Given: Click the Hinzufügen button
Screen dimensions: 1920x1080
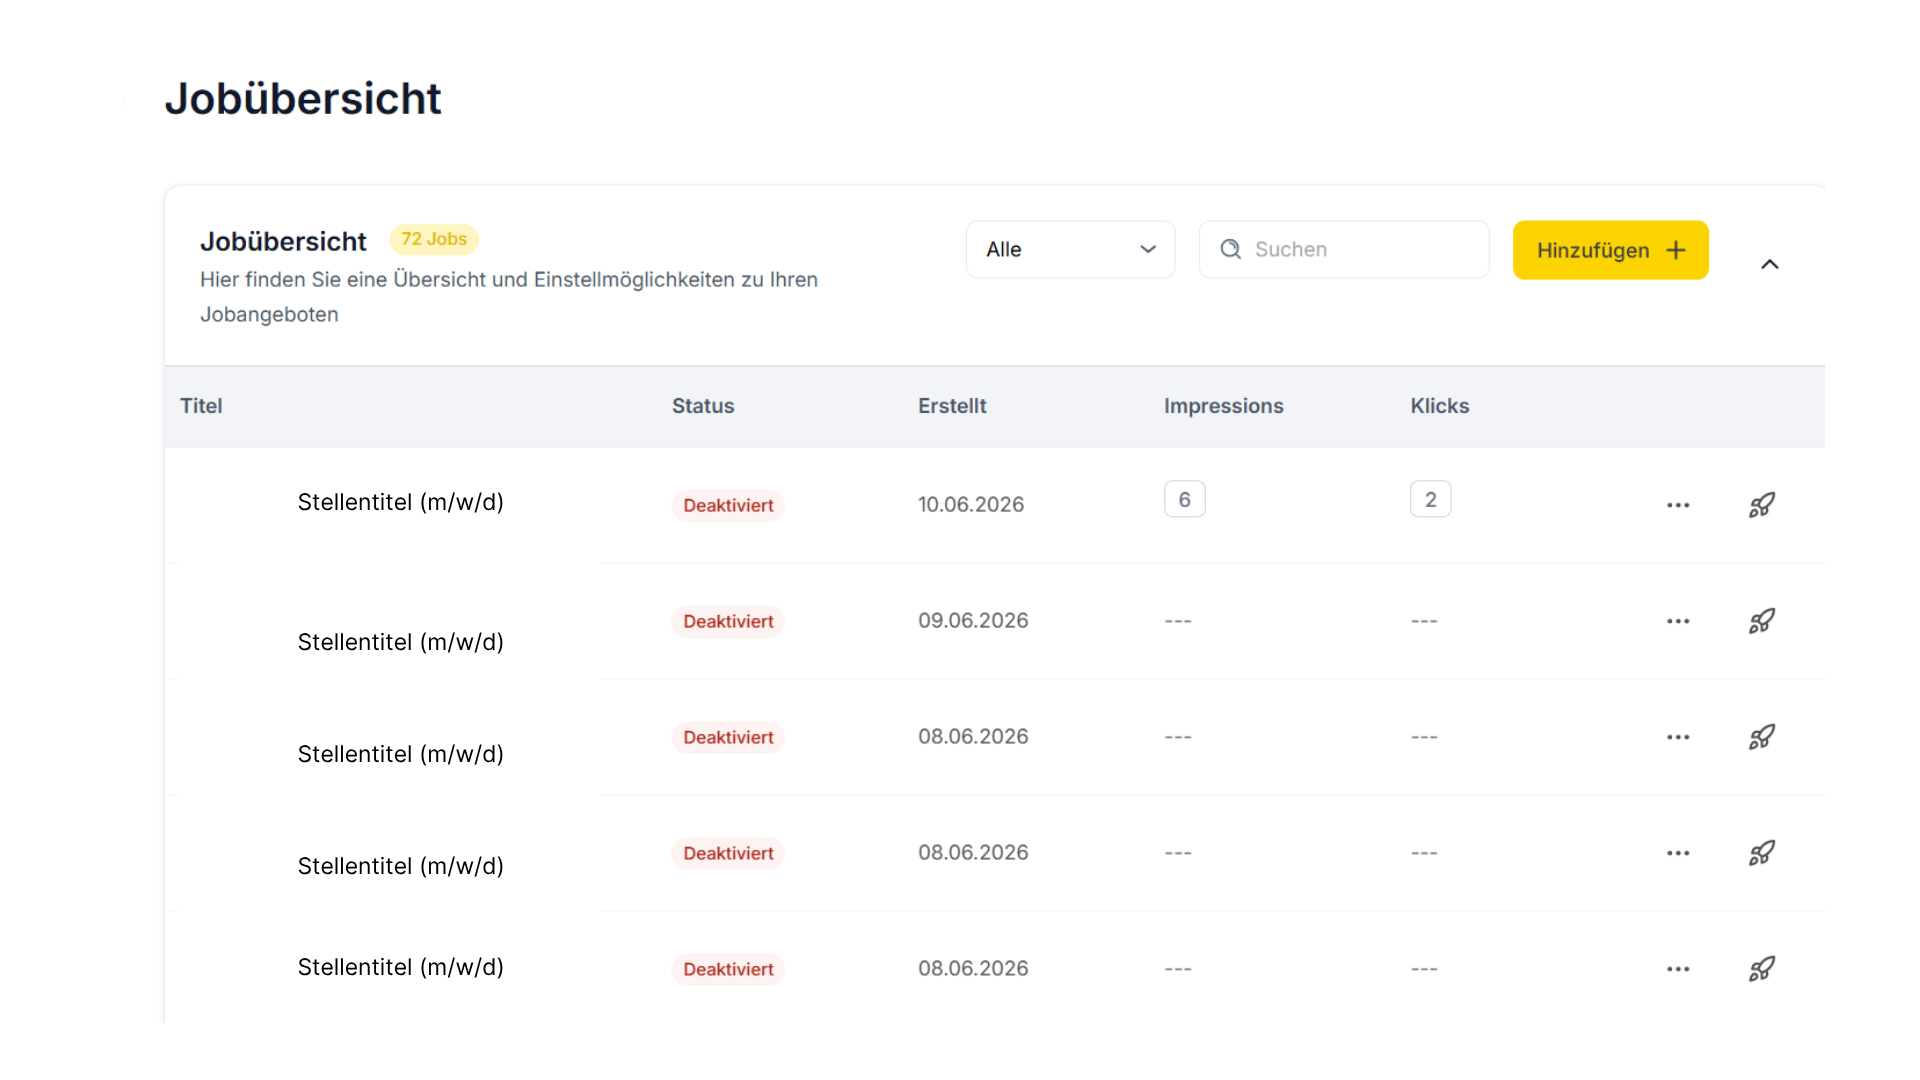Looking at the screenshot, I should (1611, 250).
